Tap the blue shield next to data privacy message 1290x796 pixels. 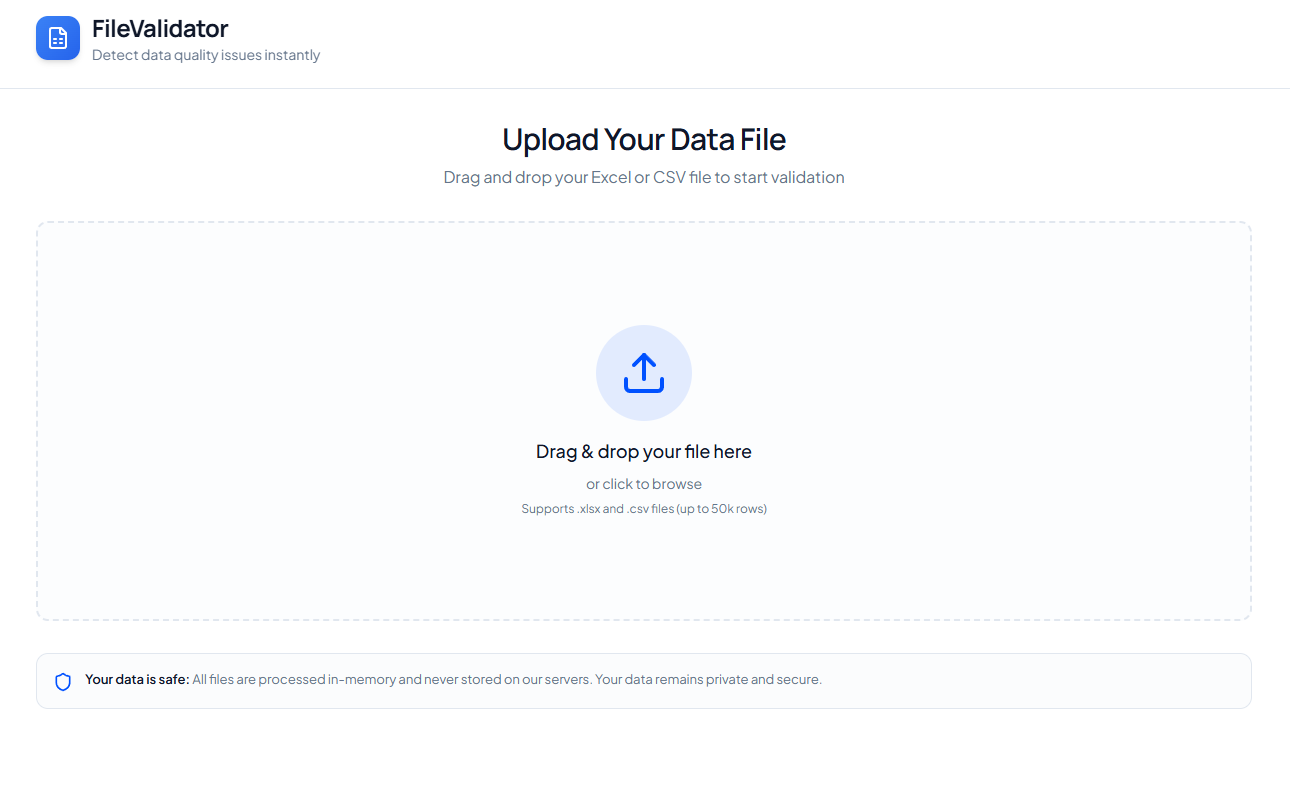coord(63,679)
